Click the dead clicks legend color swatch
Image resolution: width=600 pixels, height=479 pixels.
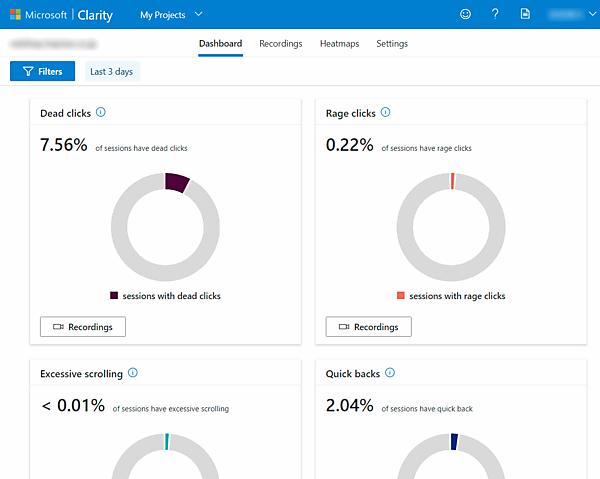coord(114,296)
